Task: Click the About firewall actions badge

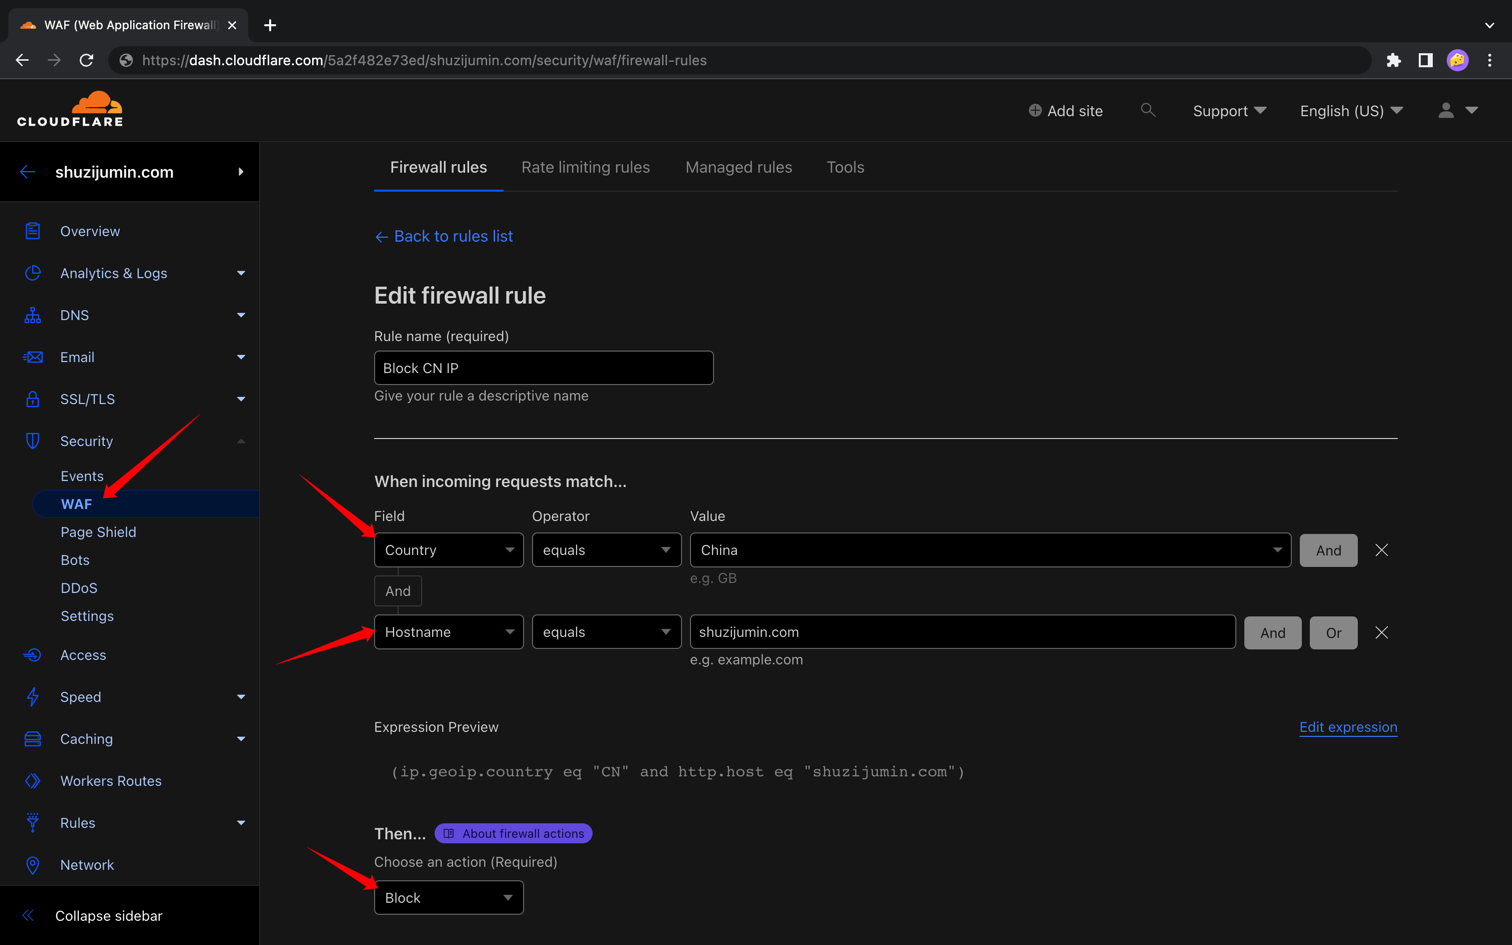Action: tap(514, 833)
